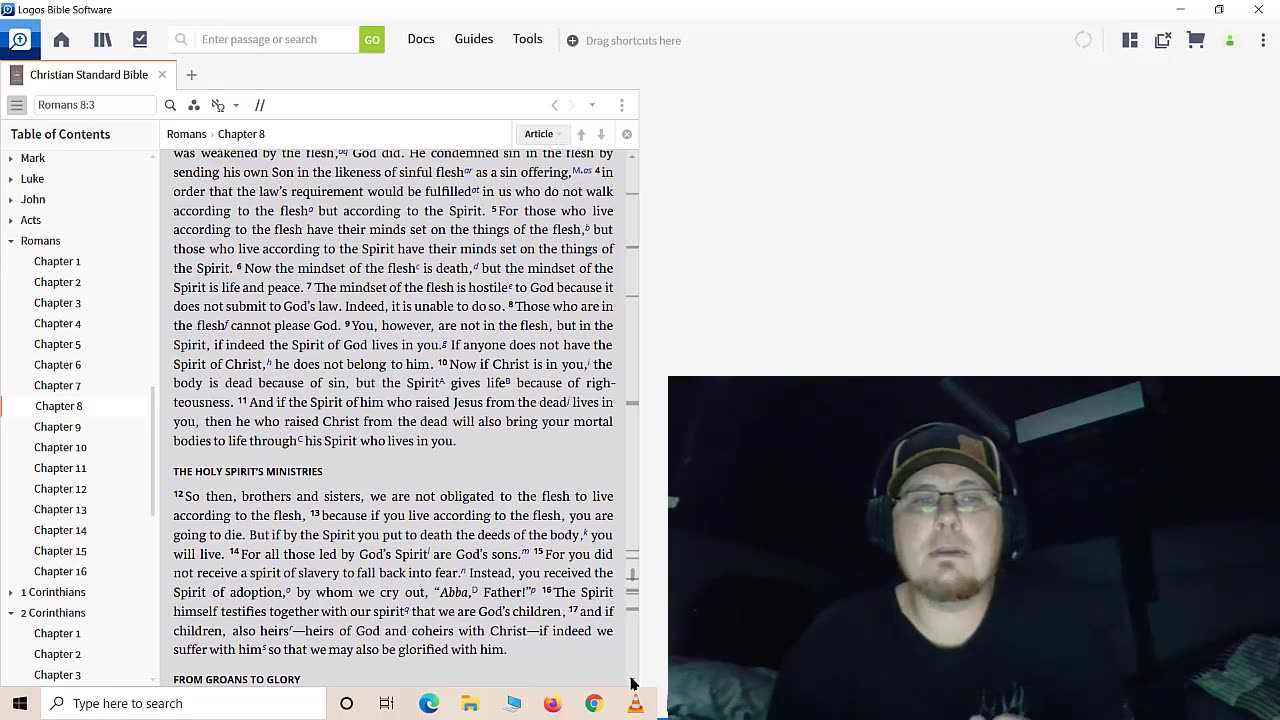This screenshot has width=1280, height=720.
Task: Expand the 1 Corinthians tree node
Action: point(11,592)
